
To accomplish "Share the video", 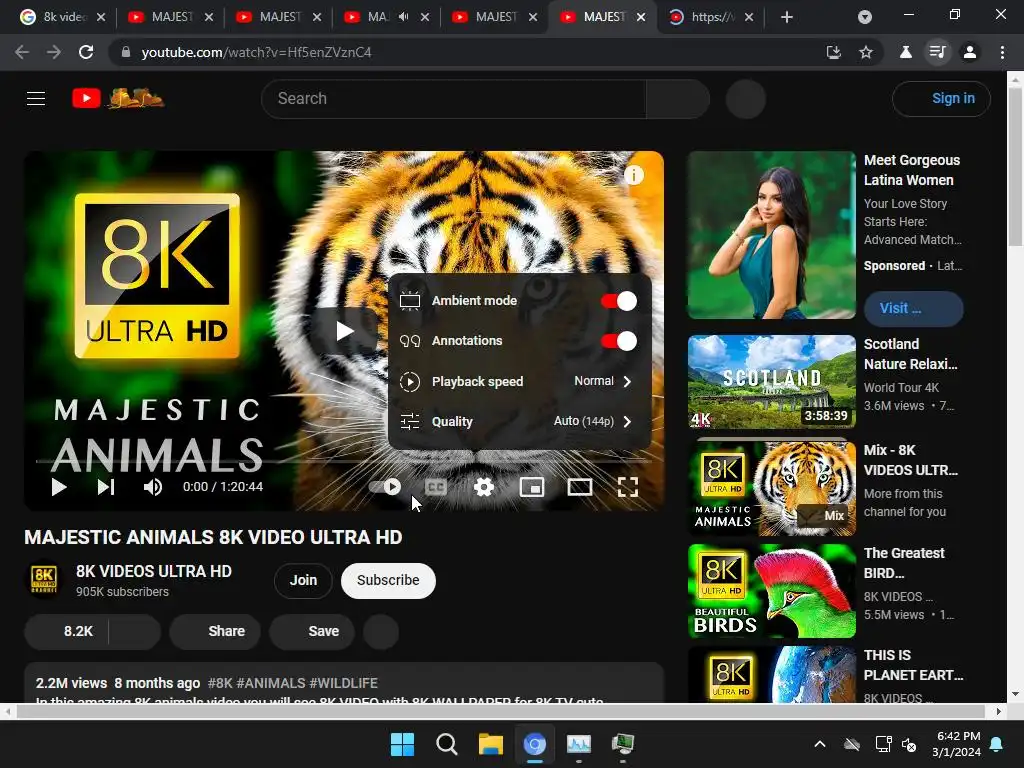I will [215, 632].
